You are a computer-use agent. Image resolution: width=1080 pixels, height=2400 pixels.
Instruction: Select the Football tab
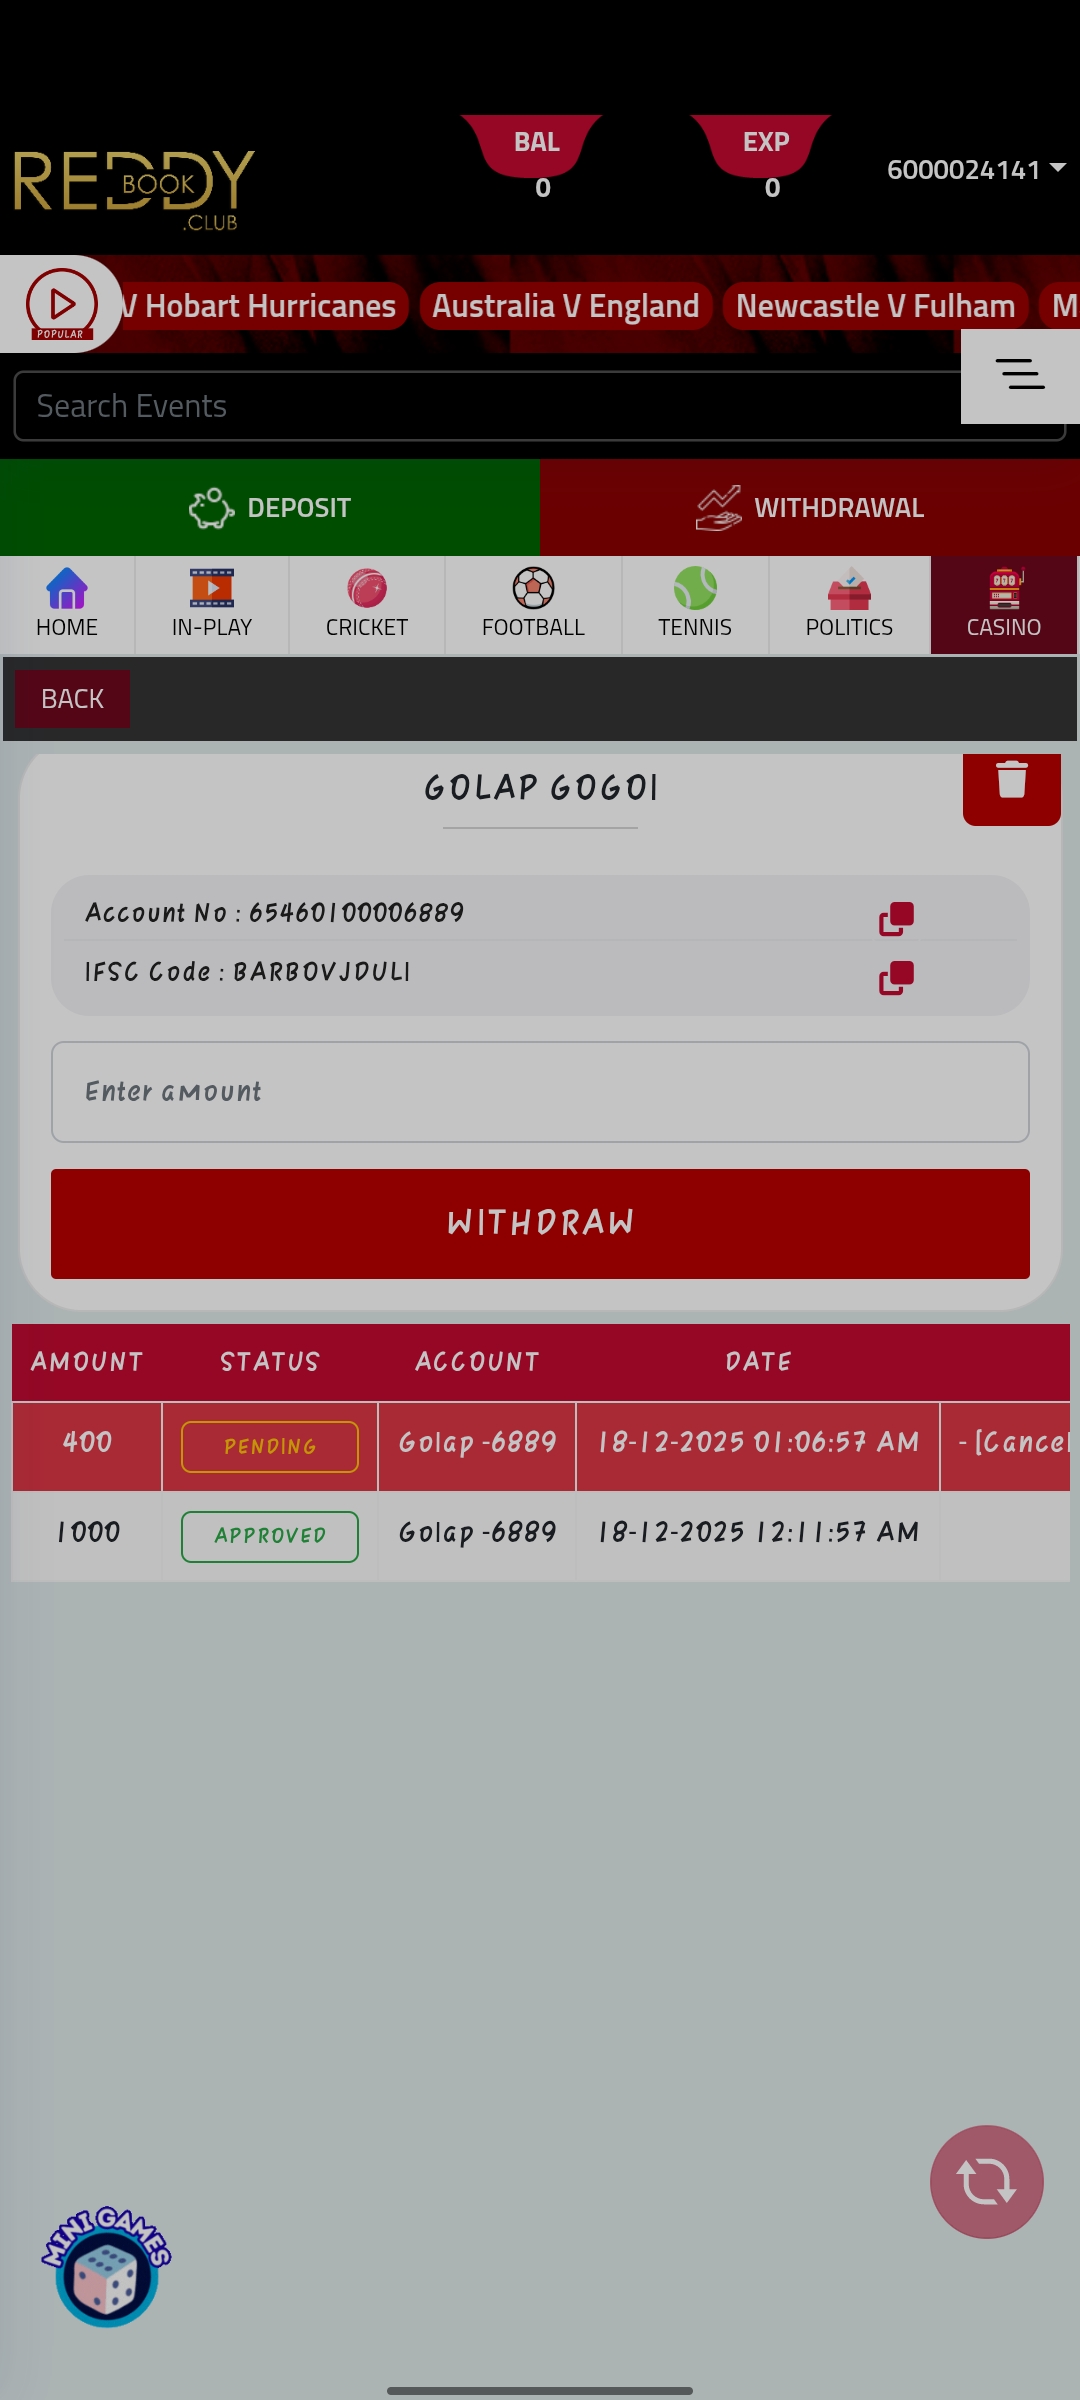pos(533,604)
